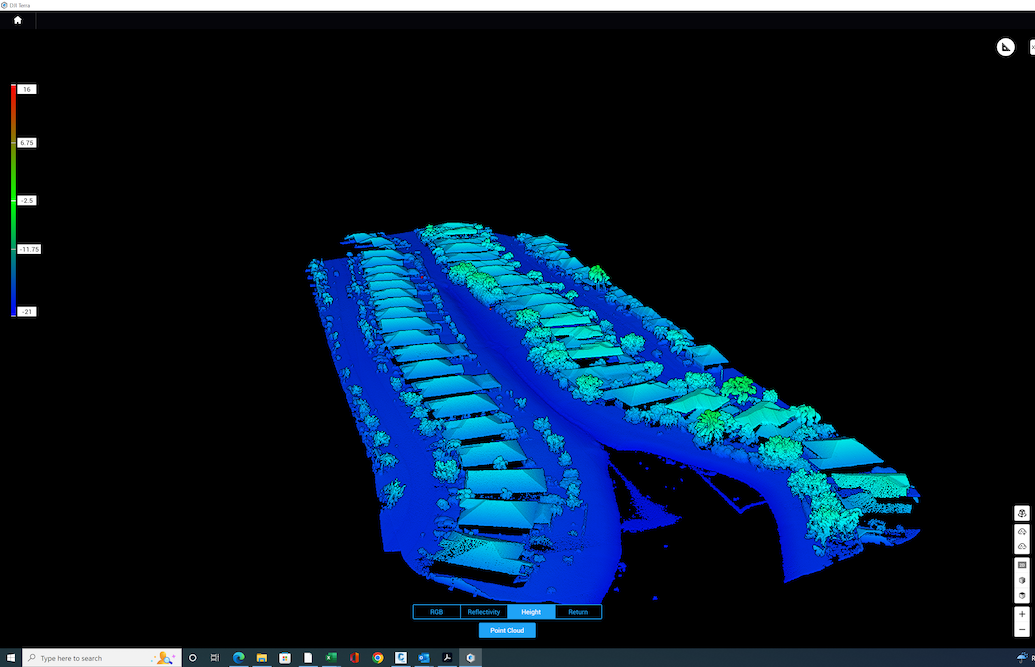The height and width of the screenshot is (667, 1035).
Task: Switch coloring to Reflectivity mode
Action: (483, 612)
